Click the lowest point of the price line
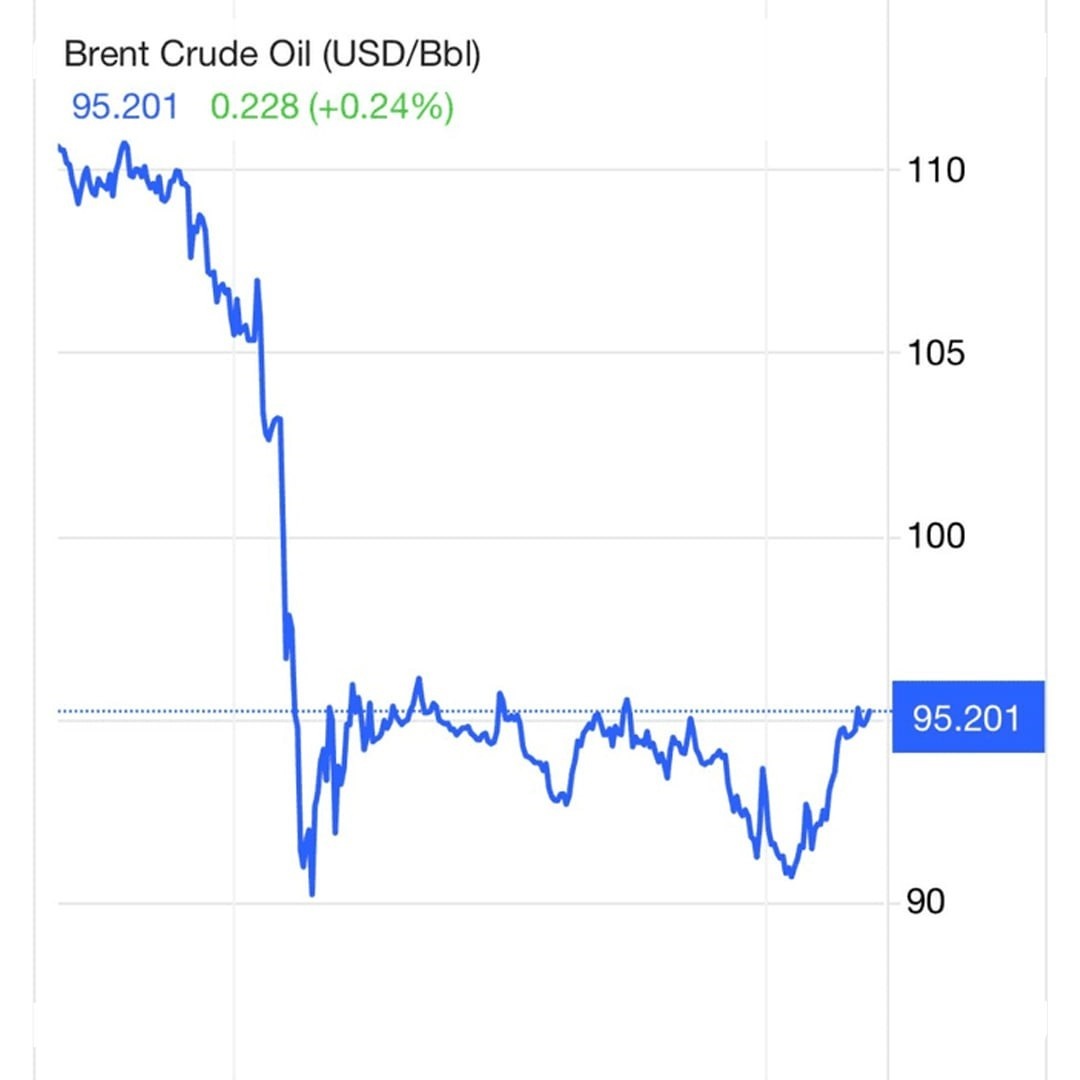Image resolution: width=1080 pixels, height=1080 pixels. coord(312,893)
